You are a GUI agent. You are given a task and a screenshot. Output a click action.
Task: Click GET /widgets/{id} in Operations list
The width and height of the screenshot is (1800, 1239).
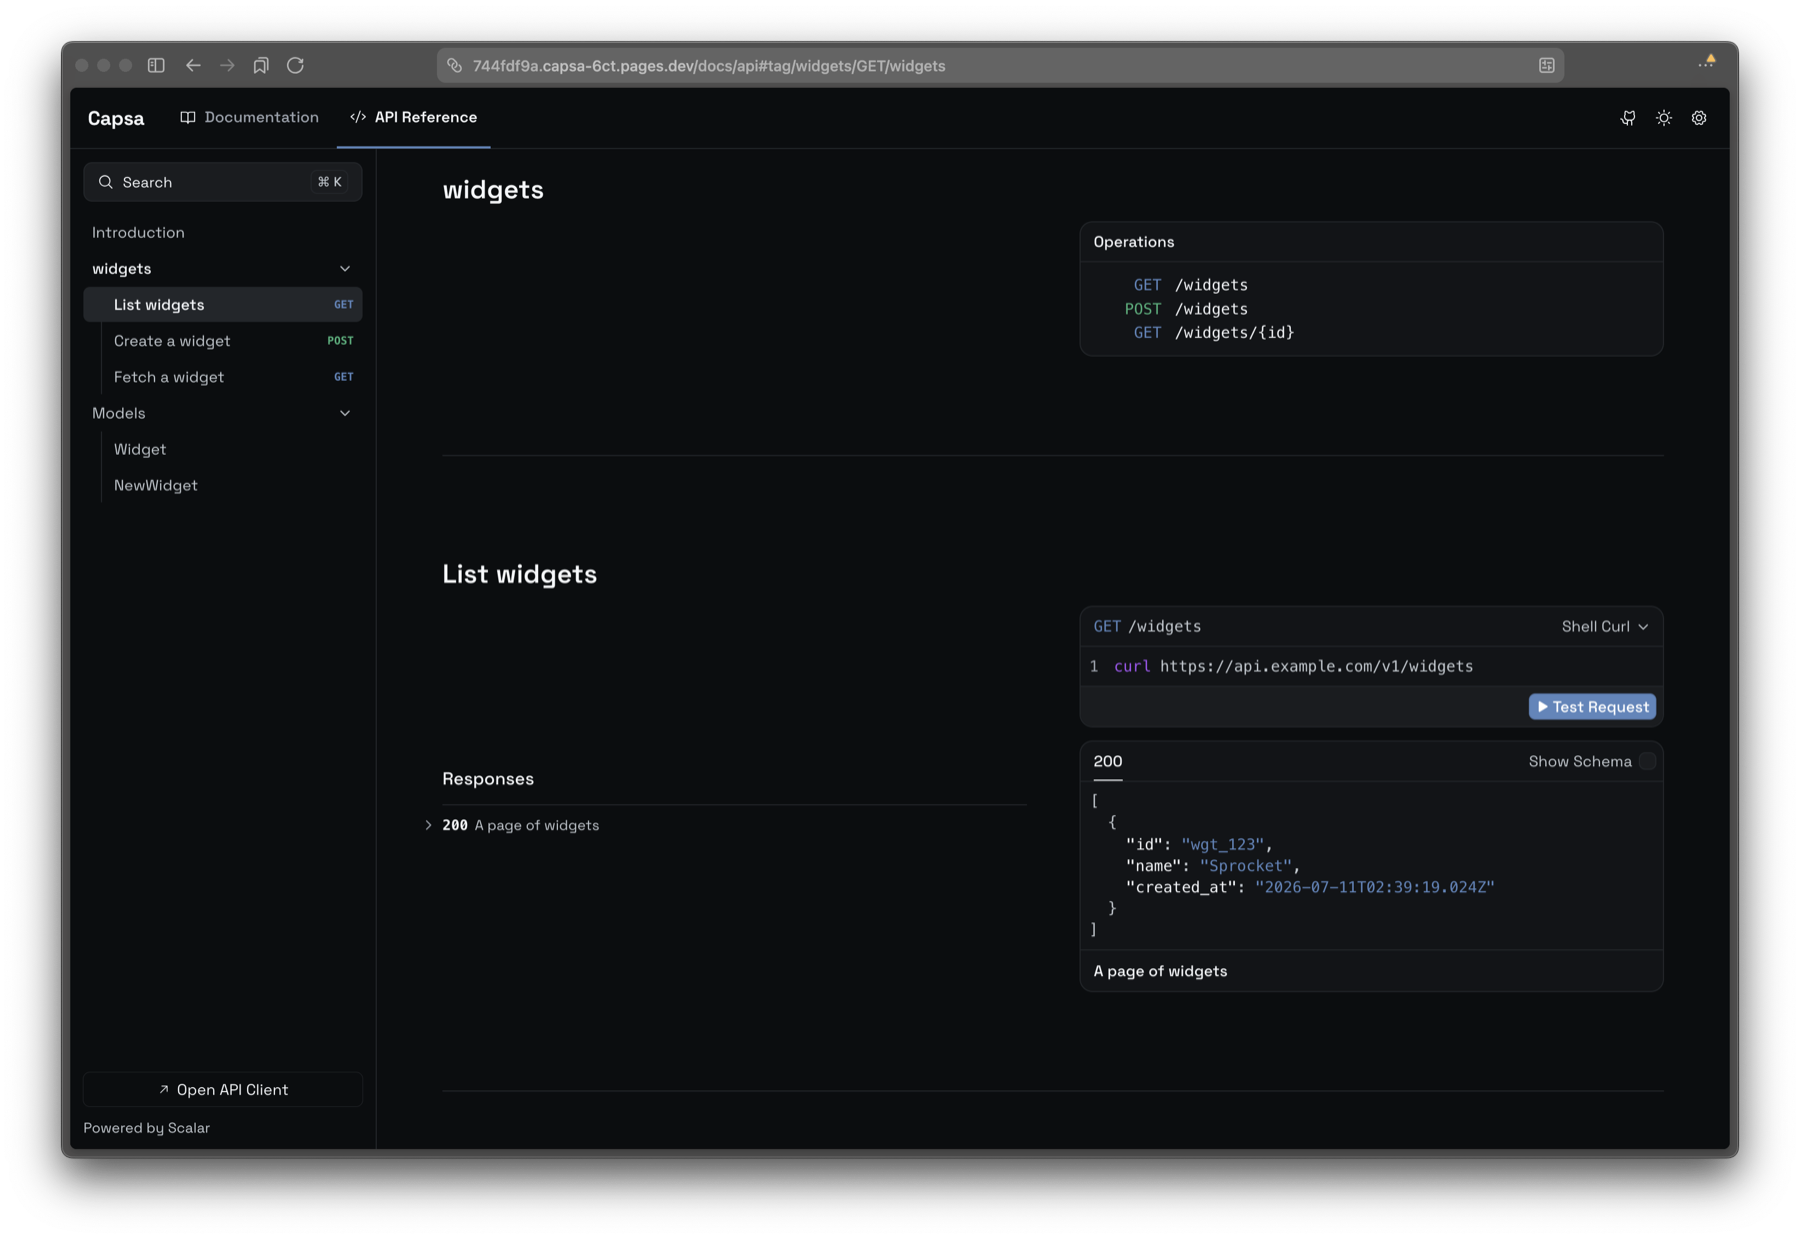click(1213, 332)
